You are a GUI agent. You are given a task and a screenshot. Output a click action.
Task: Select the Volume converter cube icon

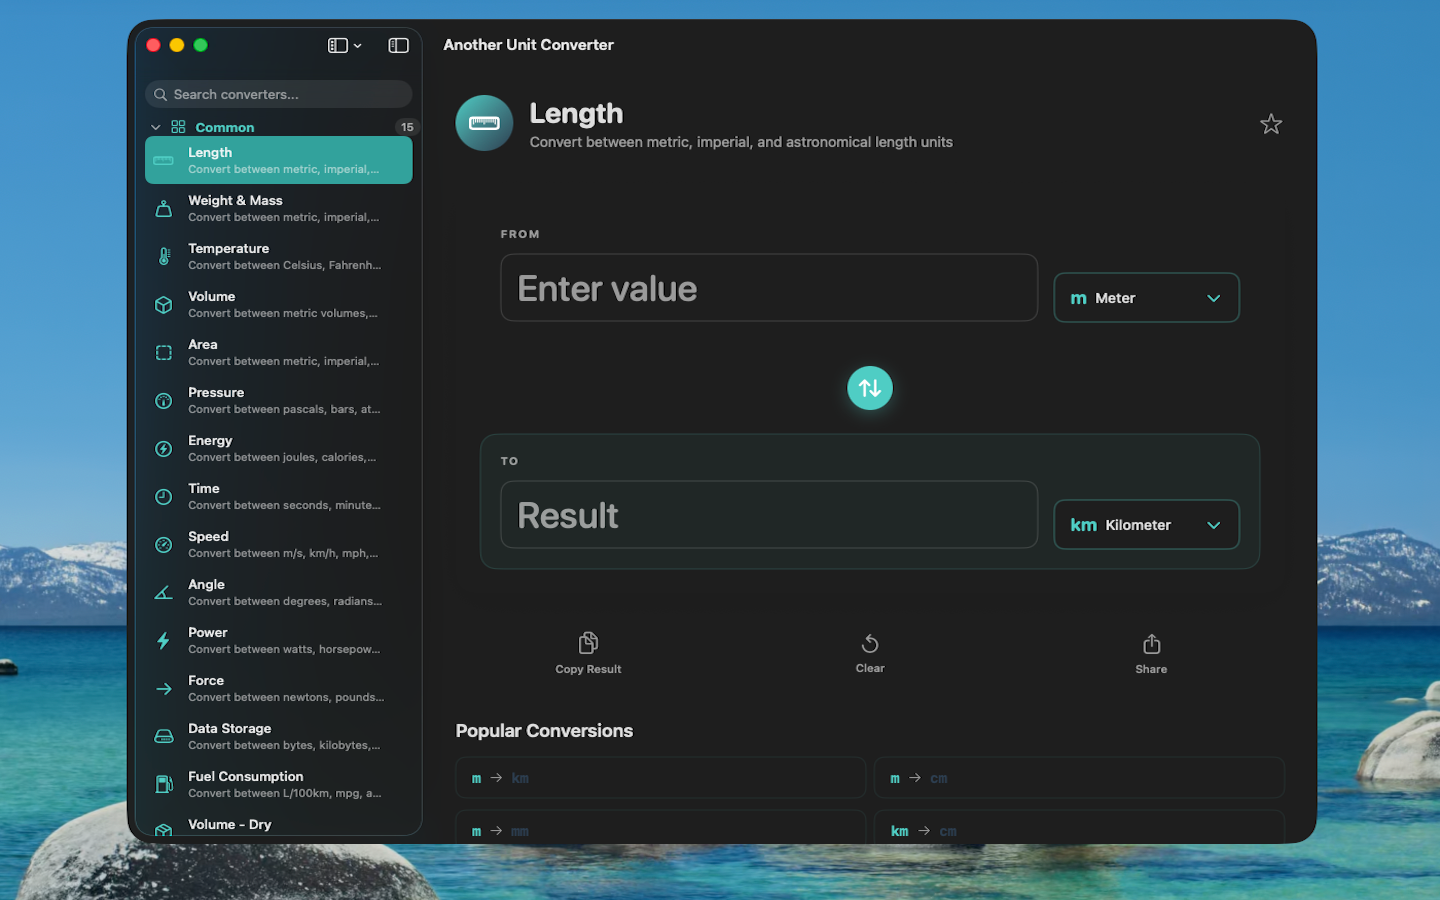[x=163, y=304]
